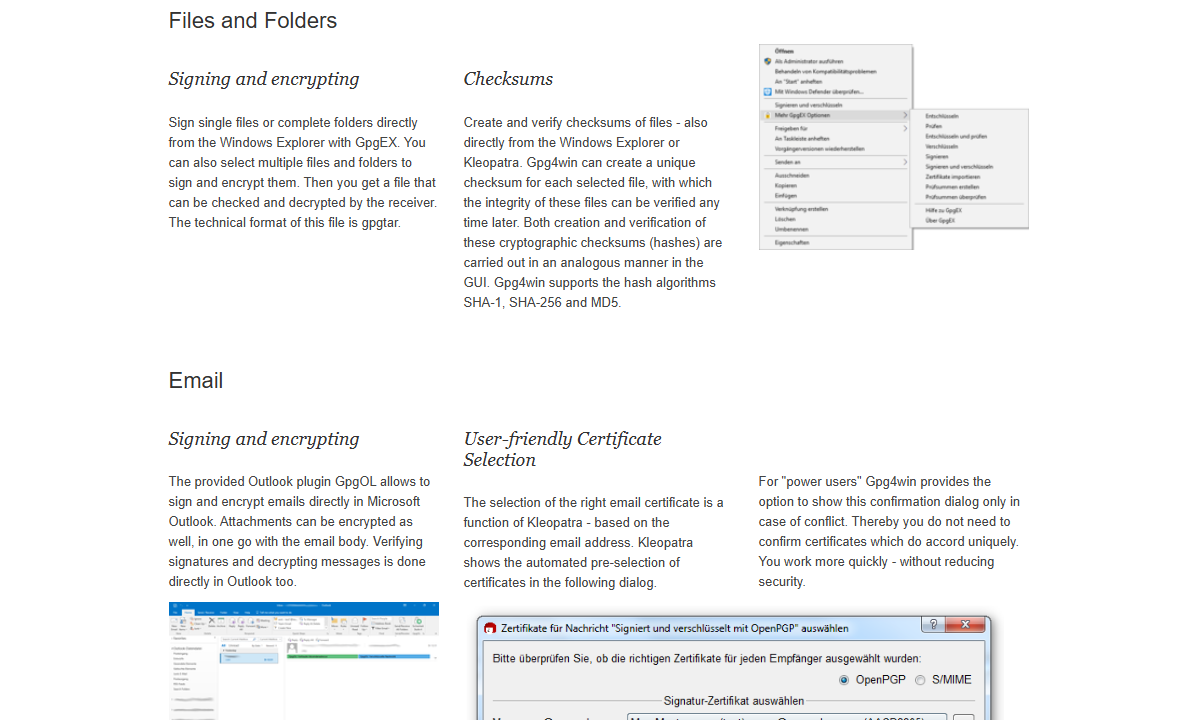Click the GpgEX padlock icon beside Mehr GpgEX Optionen
This screenshot has height=720, width=1200.
click(767, 115)
